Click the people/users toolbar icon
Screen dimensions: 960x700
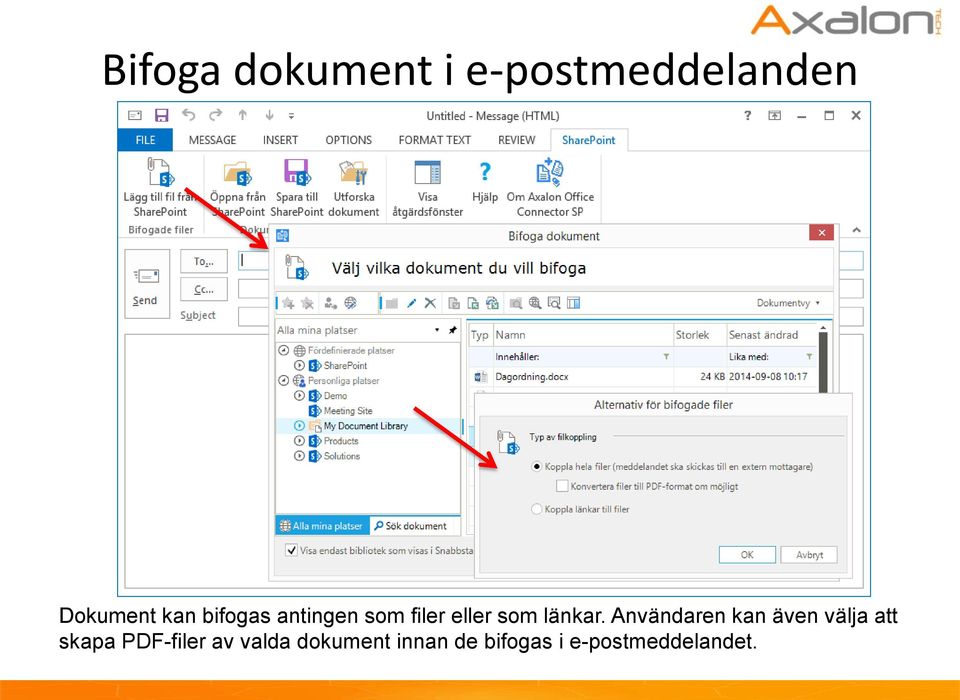coord(331,303)
